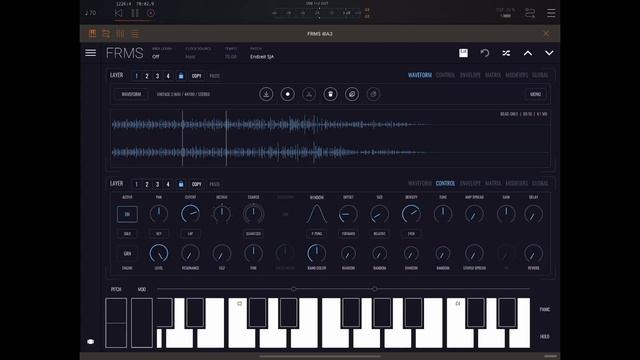Click the import waveform download icon

click(x=266, y=94)
